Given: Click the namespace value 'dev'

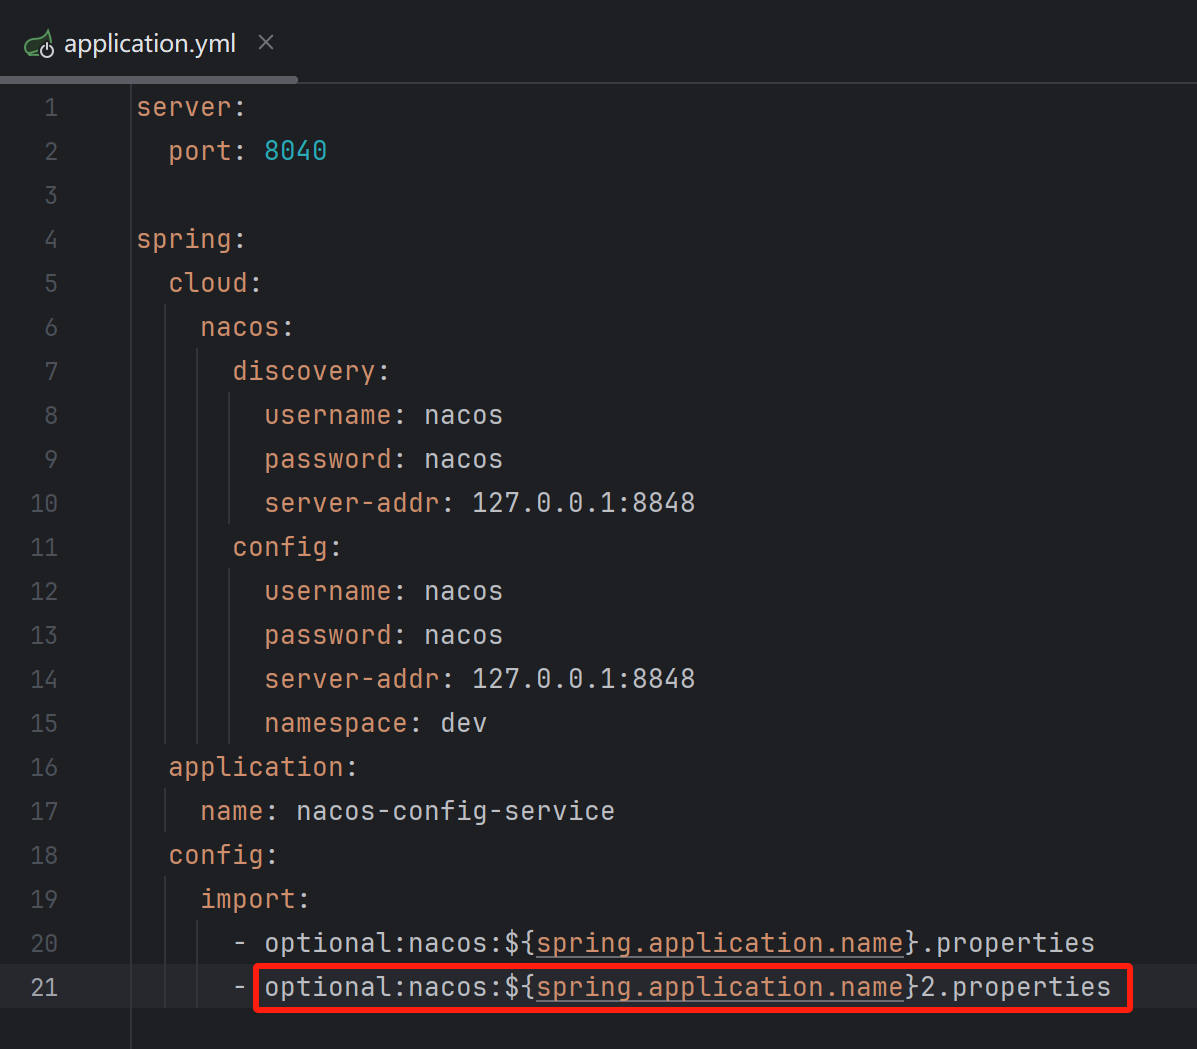Looking at the screenshot, I should click(x=463, y=724).
